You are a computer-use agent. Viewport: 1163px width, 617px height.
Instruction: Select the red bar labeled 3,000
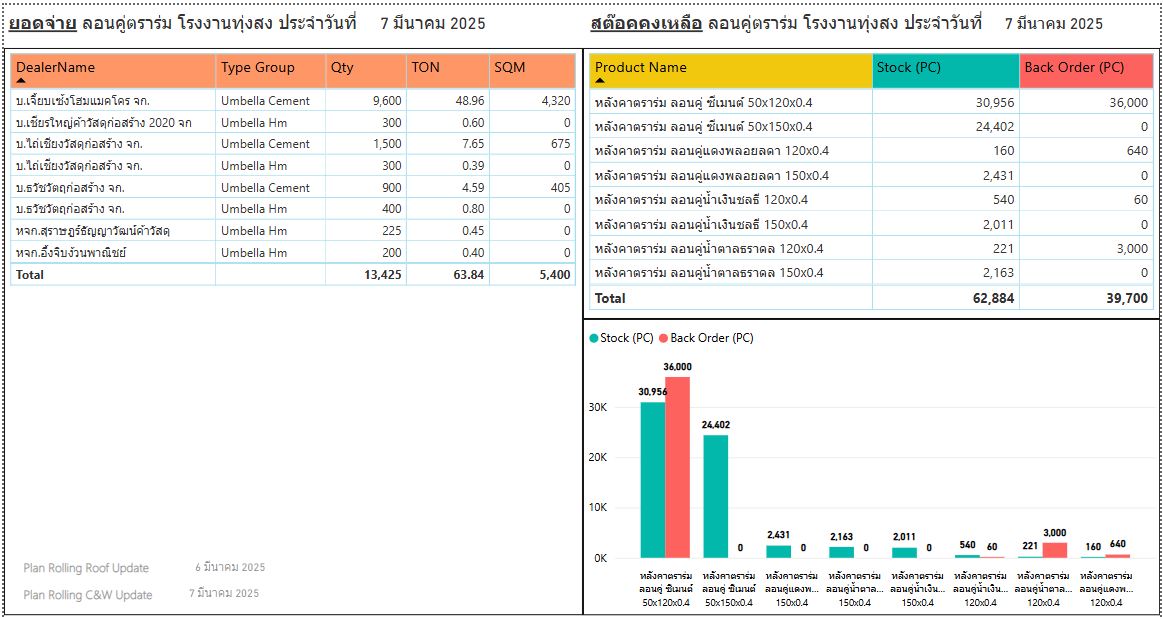click(1055, 550)
